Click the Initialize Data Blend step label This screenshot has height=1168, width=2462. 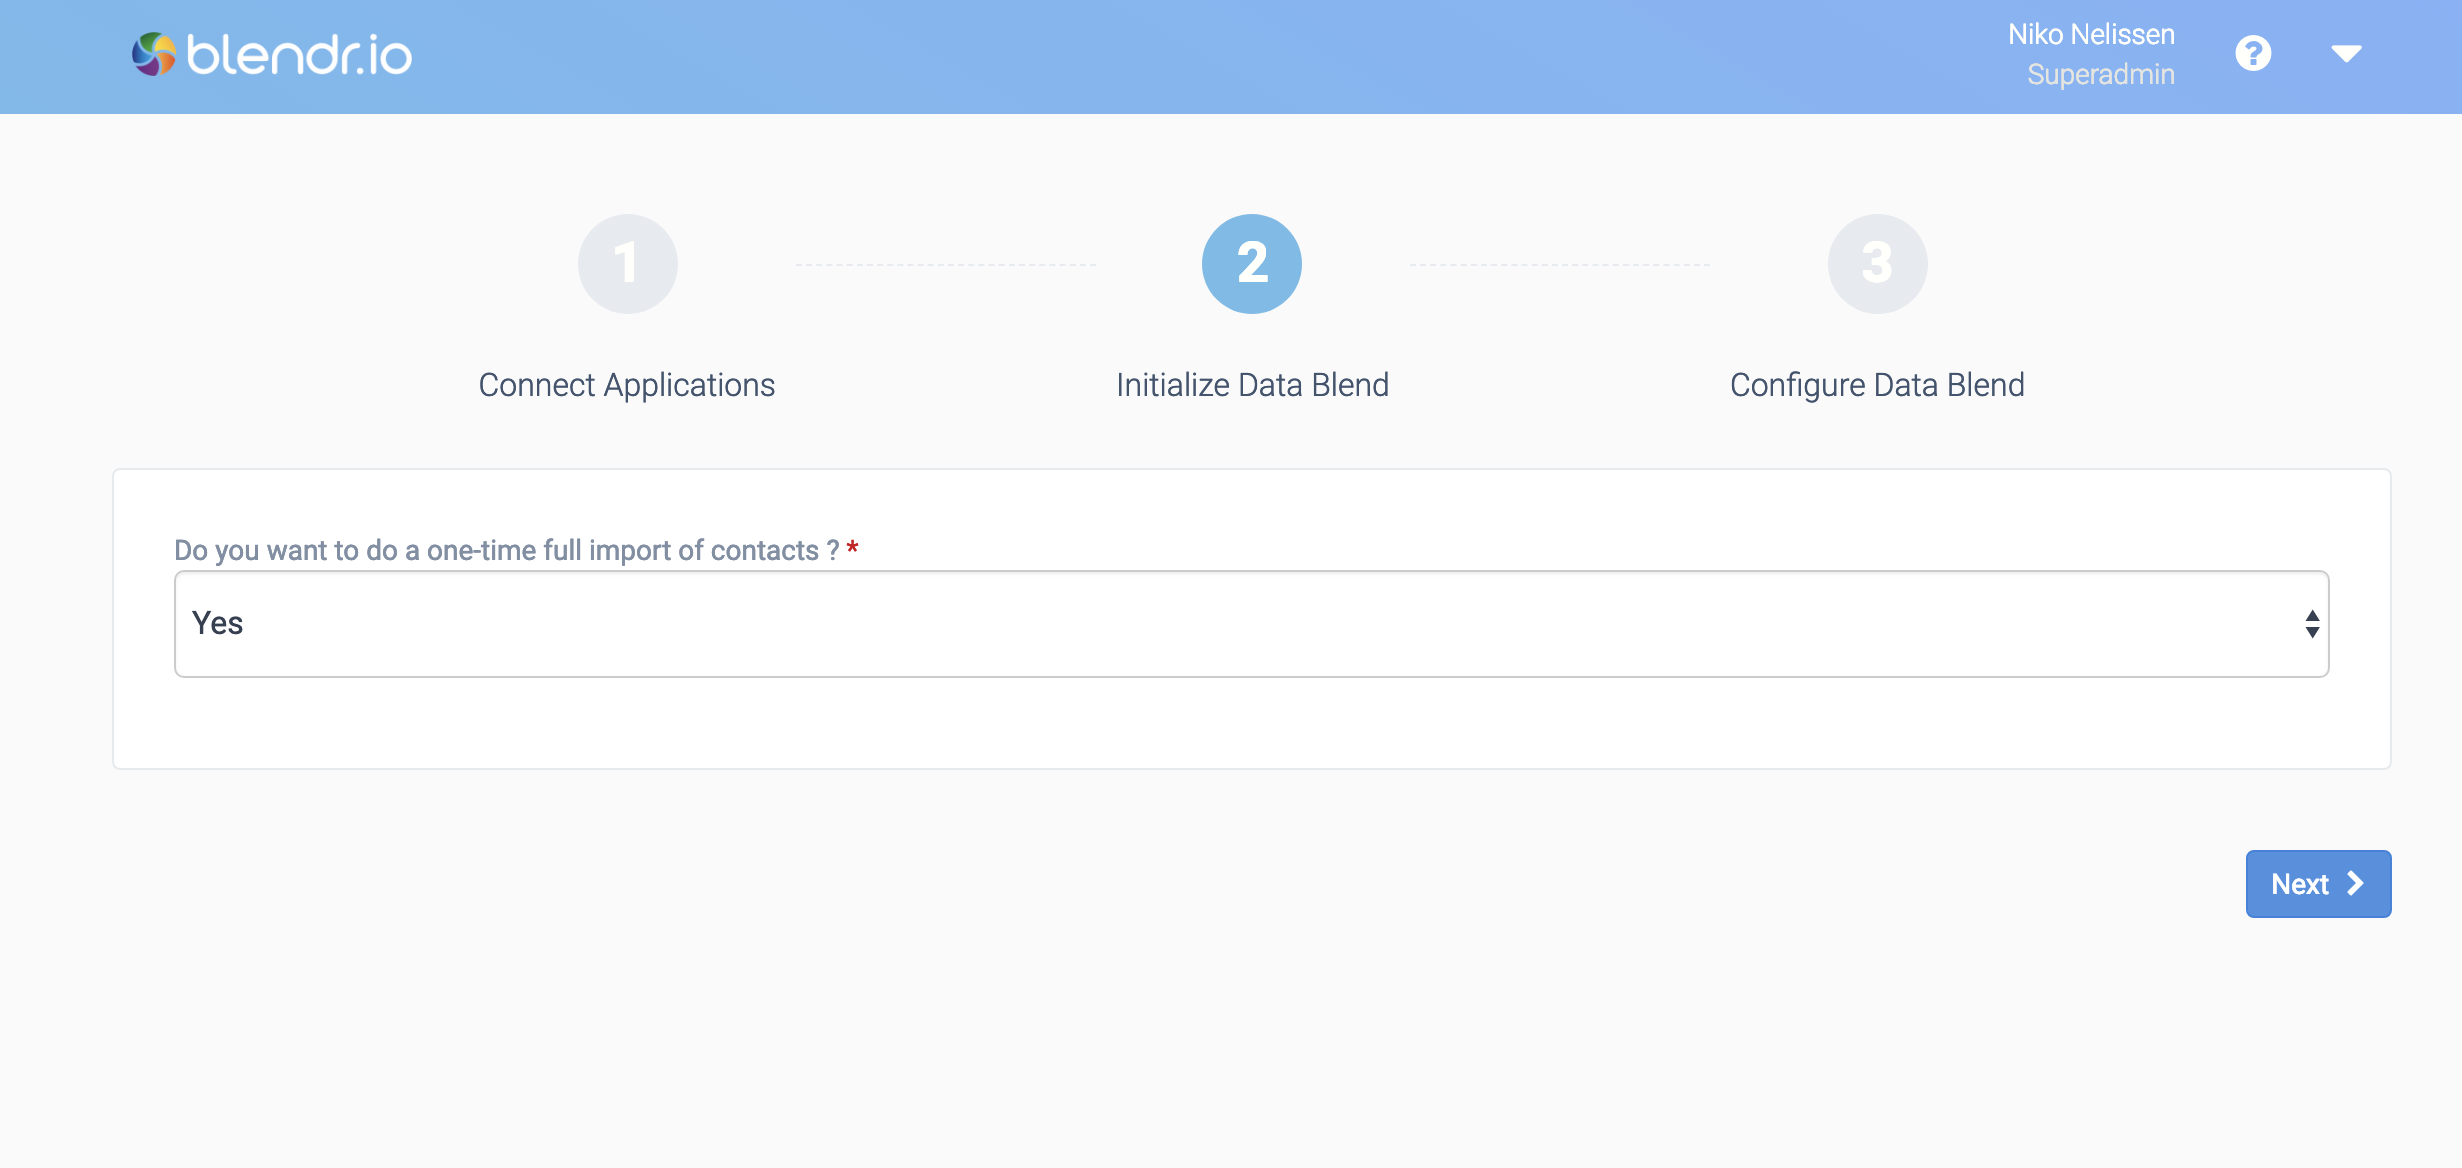(x=1251, y=383)
